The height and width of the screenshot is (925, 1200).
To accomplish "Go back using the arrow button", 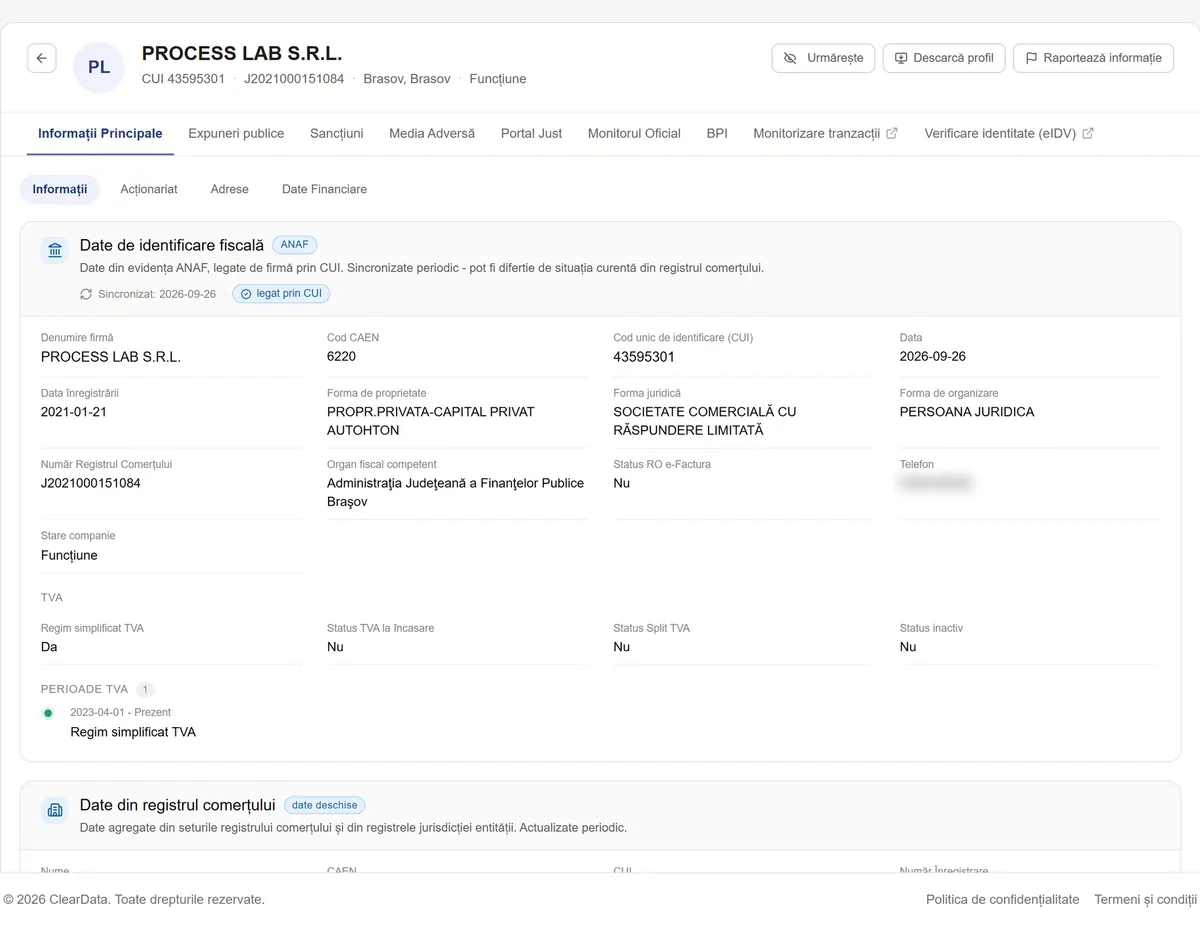I will [41, 58].
